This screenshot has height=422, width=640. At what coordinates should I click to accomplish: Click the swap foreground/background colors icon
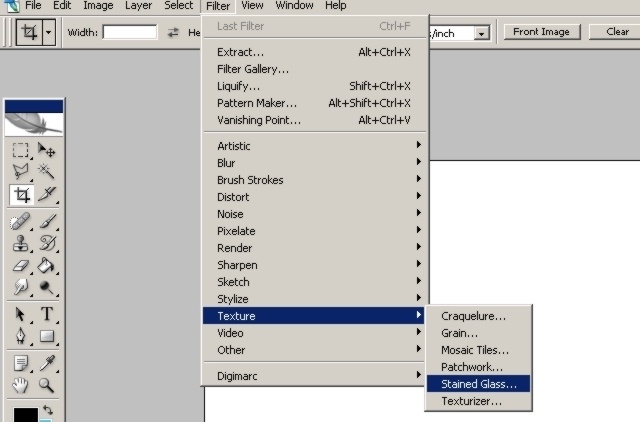coord(48,409)
